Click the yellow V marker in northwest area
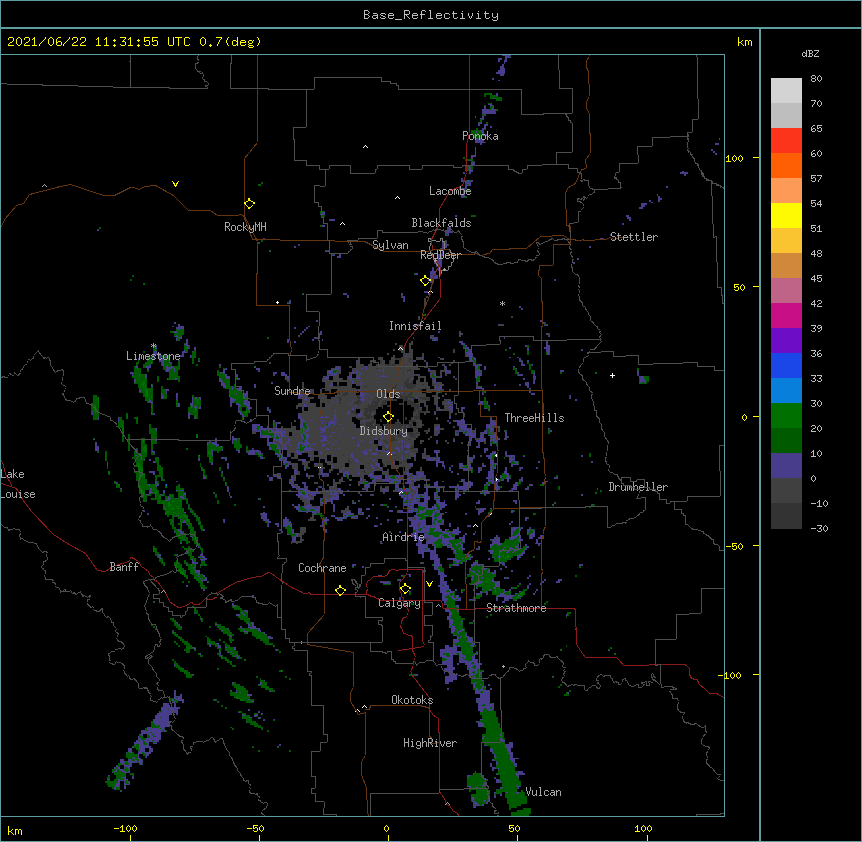Viewport: 862px width, 842px height. click(x=175, y=184)
